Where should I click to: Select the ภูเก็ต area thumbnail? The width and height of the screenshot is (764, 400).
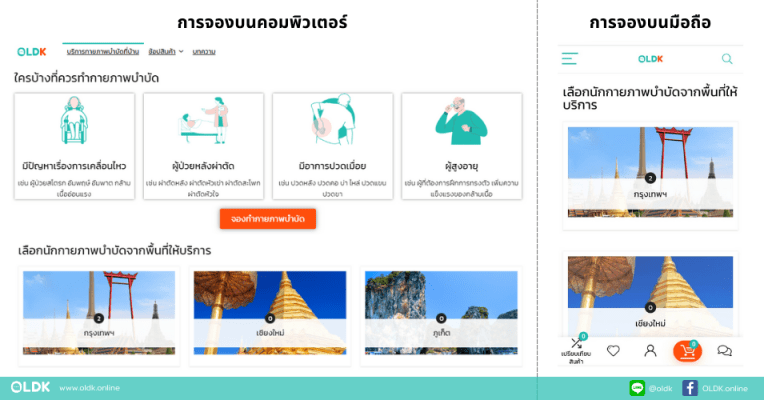pyautogui.click(x=441, y=313)
